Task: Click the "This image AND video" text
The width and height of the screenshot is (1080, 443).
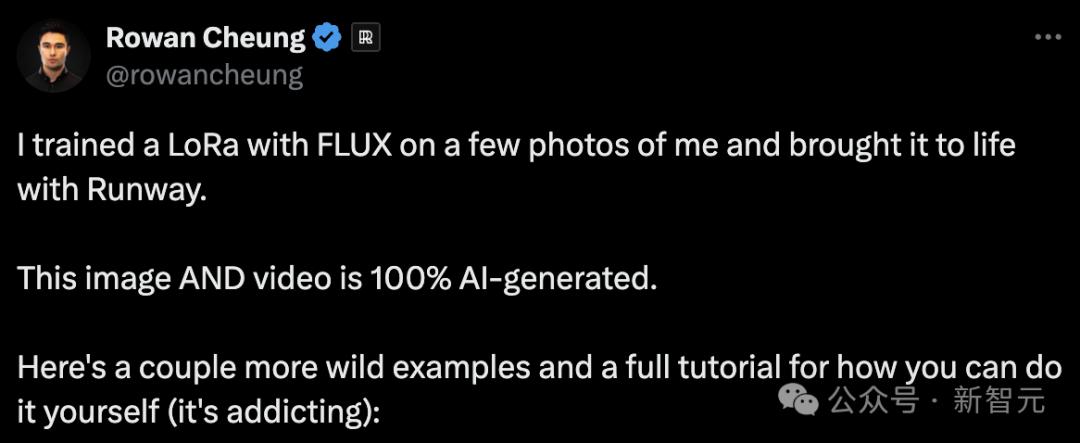Action: coord(154,277)
